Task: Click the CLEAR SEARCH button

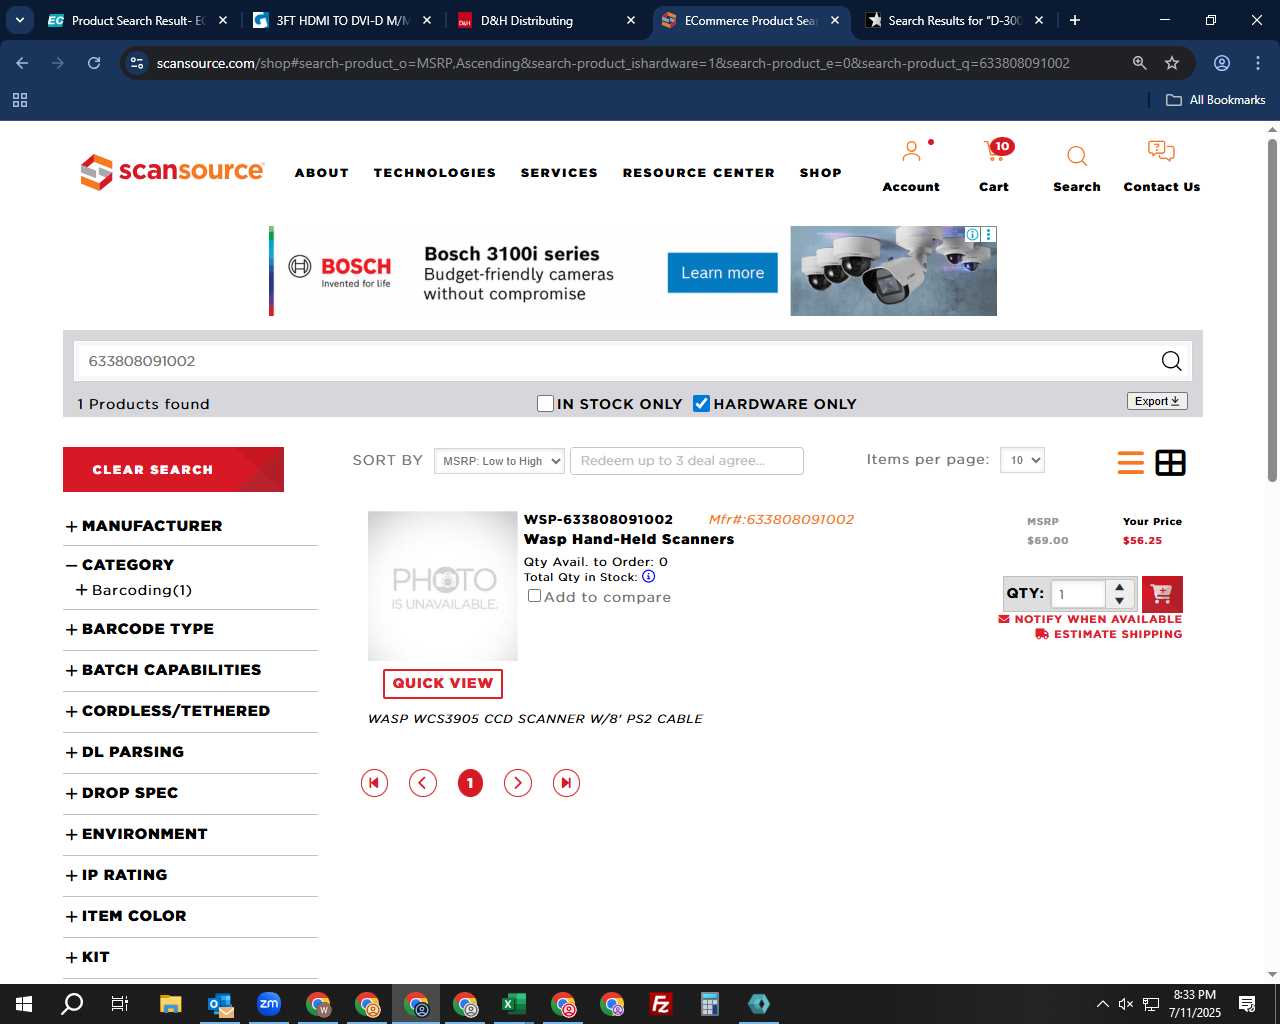Action: click(x=173, y=469)
